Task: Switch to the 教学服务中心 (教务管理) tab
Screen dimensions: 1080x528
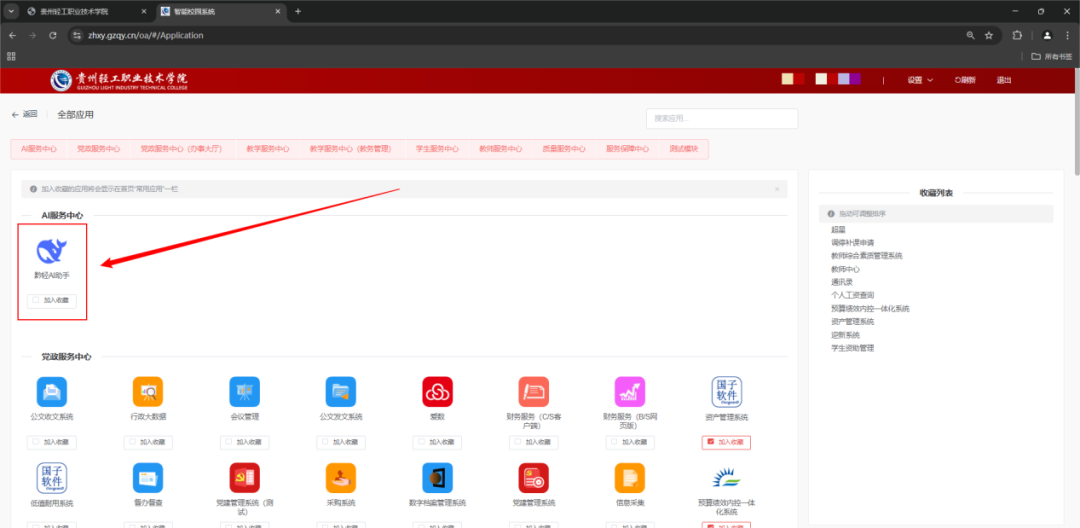Action: tap(351, 149)
